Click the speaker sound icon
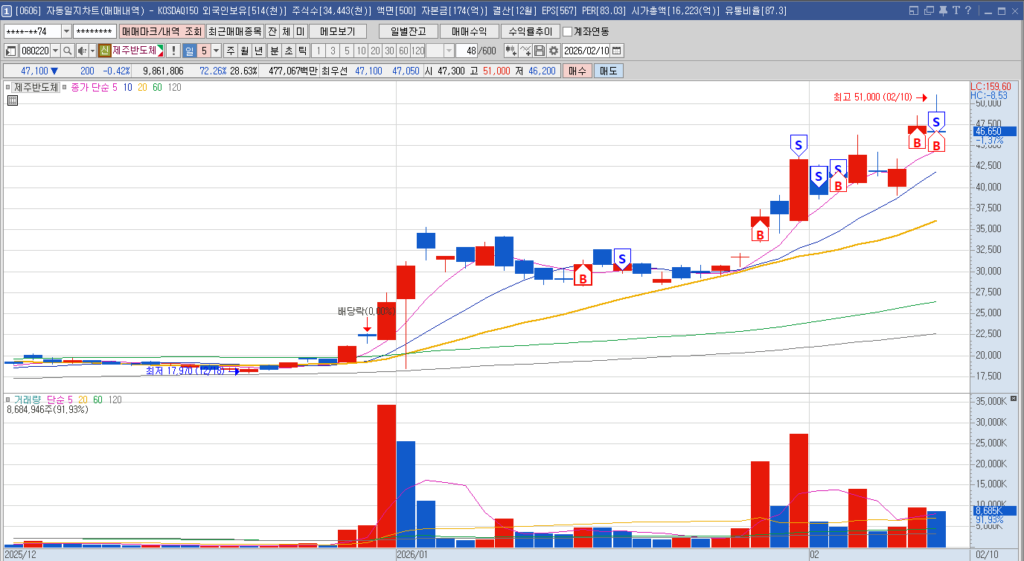1024x561 pixels. [81, 51]
